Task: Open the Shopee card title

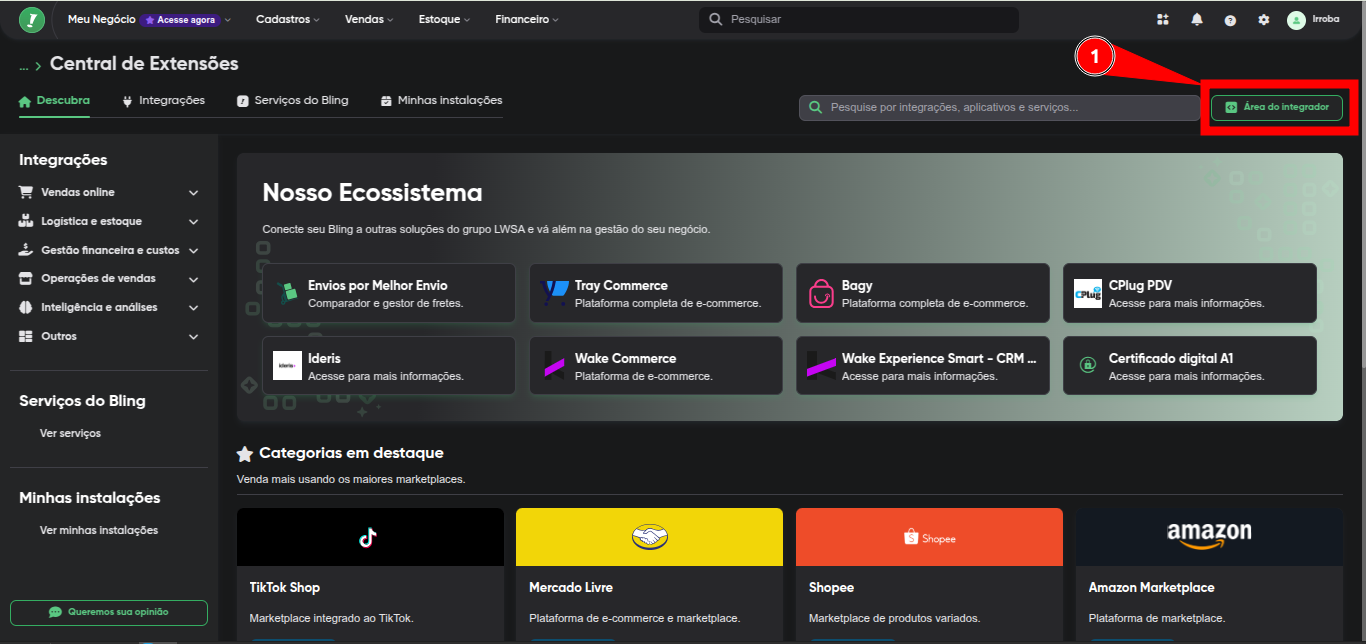Action: 832,587
